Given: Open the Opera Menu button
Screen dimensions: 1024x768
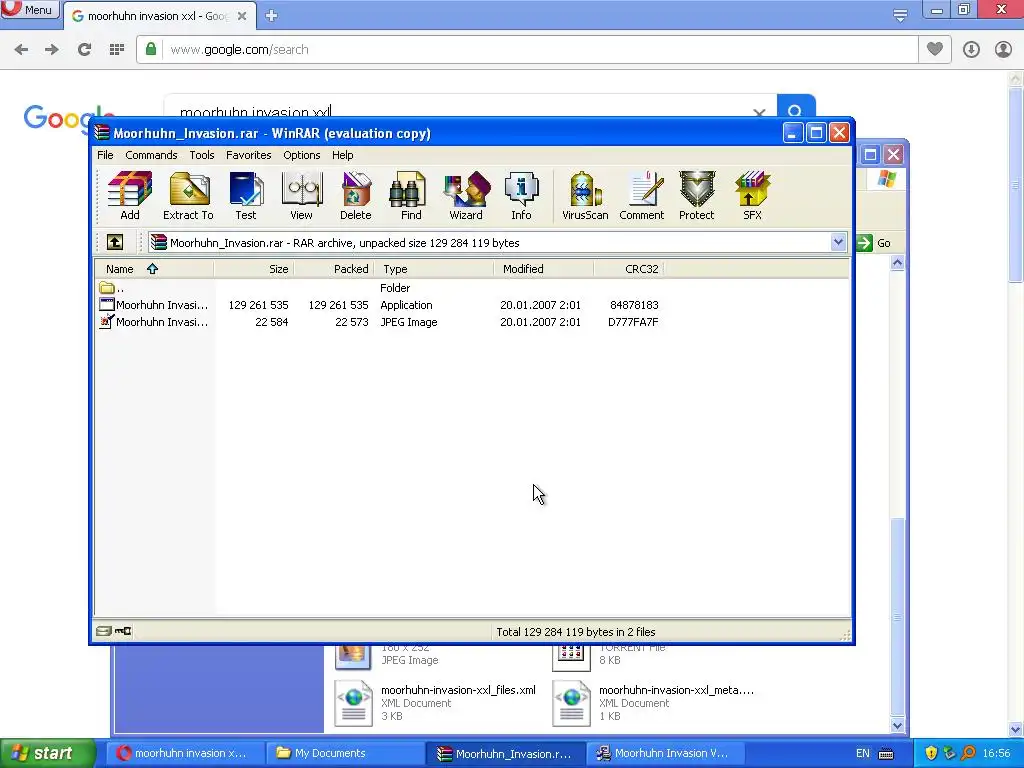Looking at the screenshot, I should [x=29, y=10].
